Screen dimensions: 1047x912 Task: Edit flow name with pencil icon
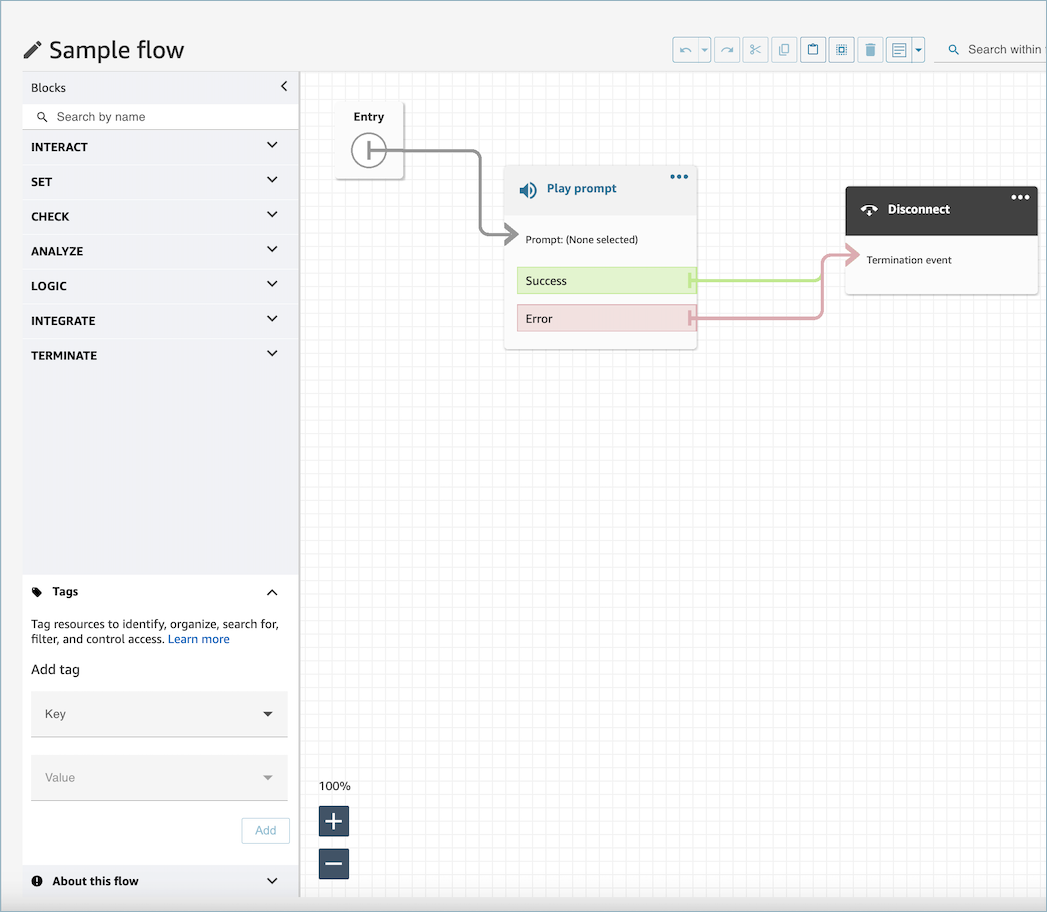(33, 50)
